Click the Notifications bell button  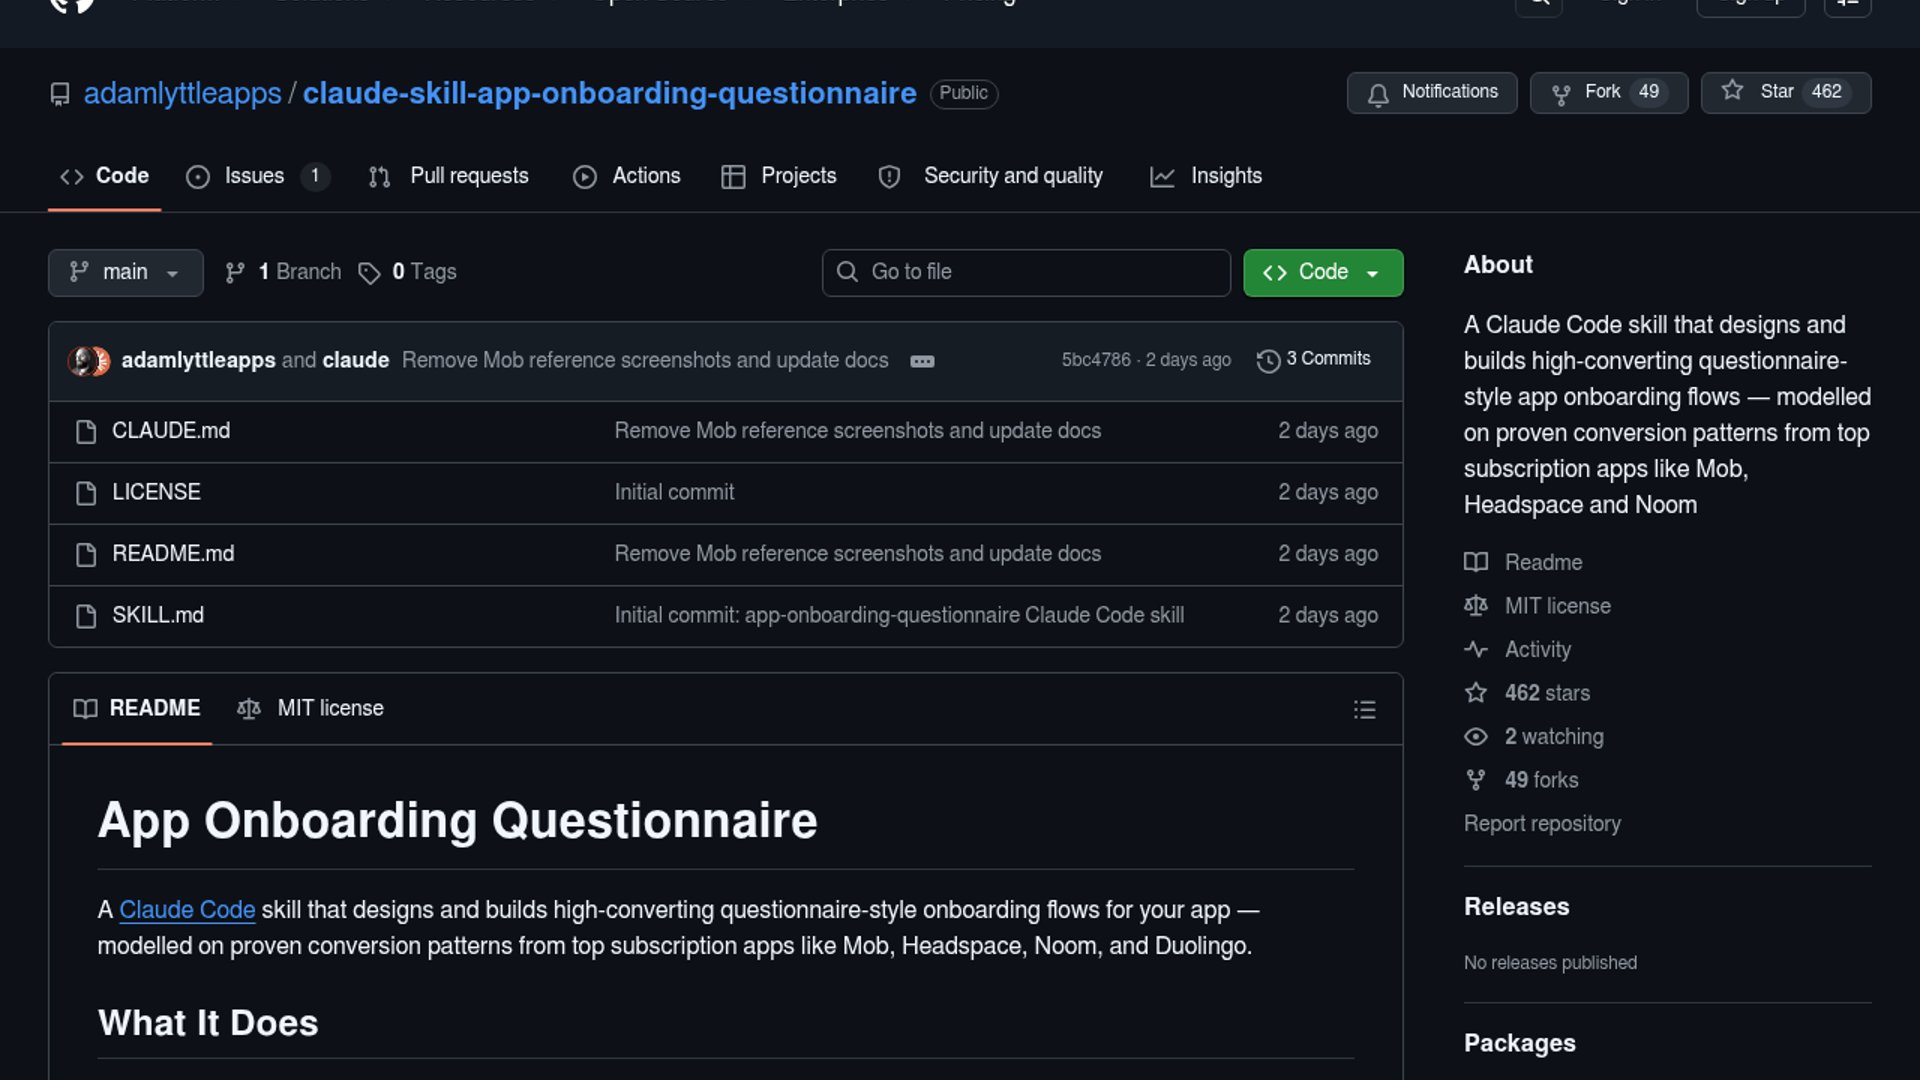[1431, 92]
